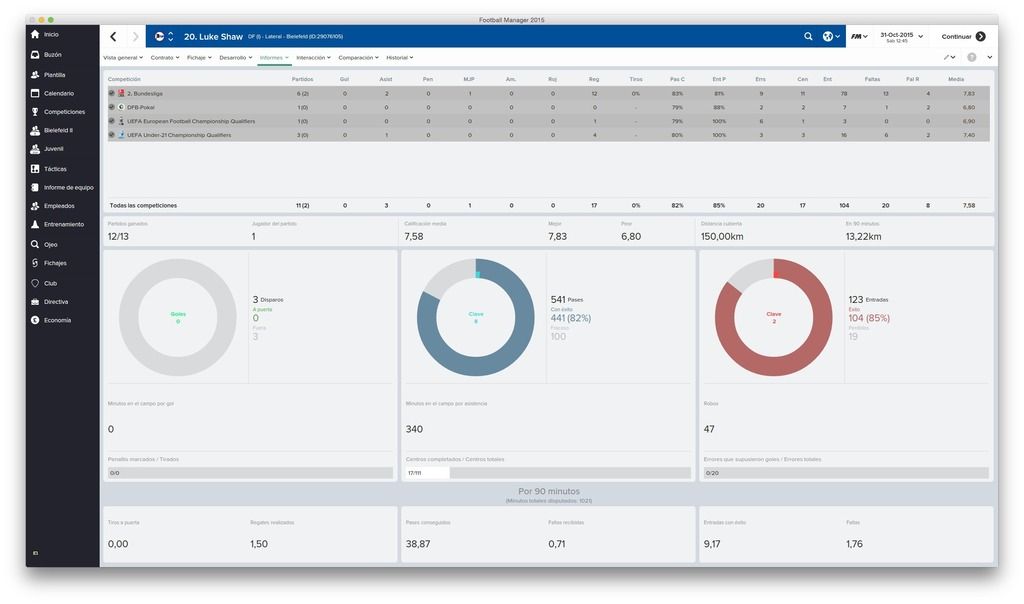Sort table by Asist column header
The width and height of the screenshot is (1024, 604).
(386, 79)
